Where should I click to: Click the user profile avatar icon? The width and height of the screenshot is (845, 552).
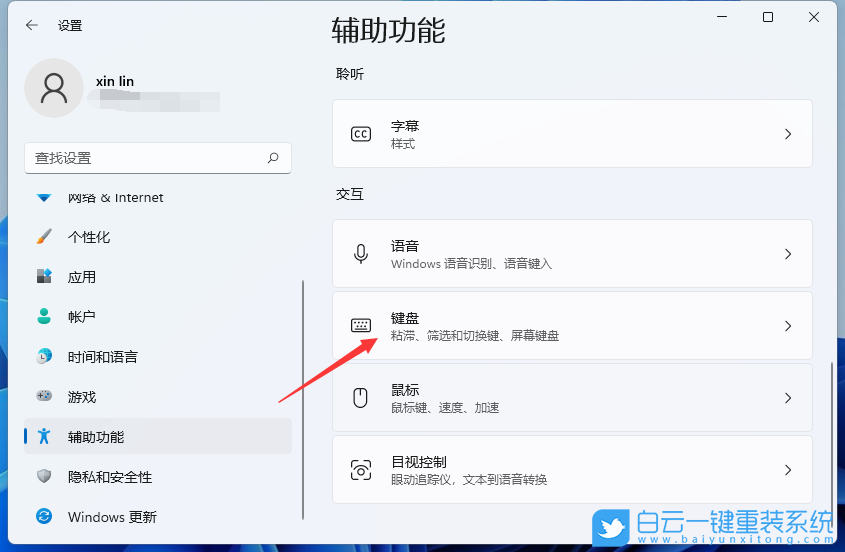click(x=54, y=88)
